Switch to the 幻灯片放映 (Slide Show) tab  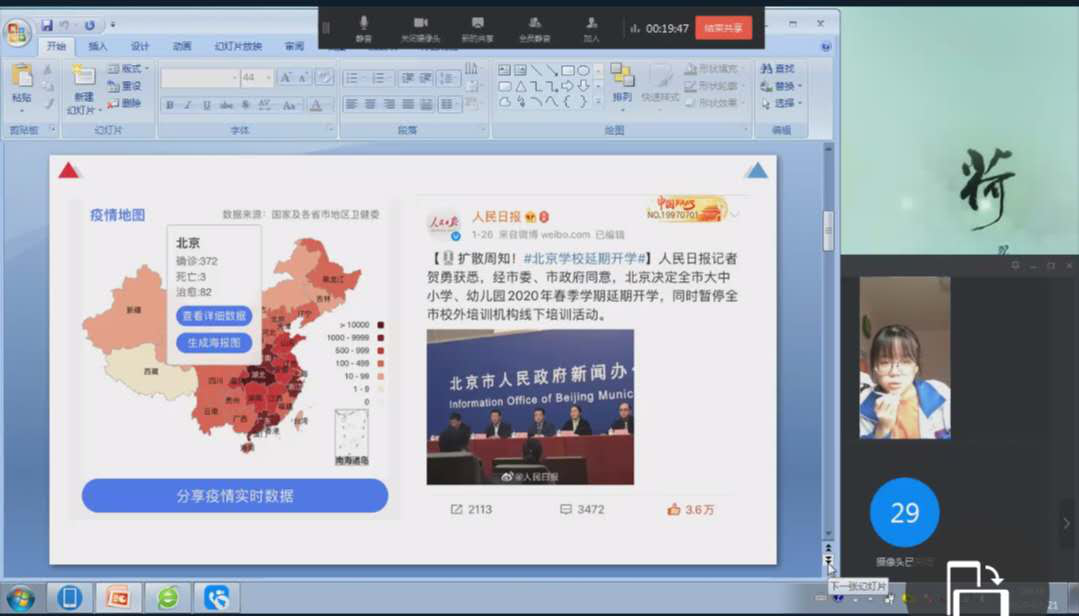[238, 46]
